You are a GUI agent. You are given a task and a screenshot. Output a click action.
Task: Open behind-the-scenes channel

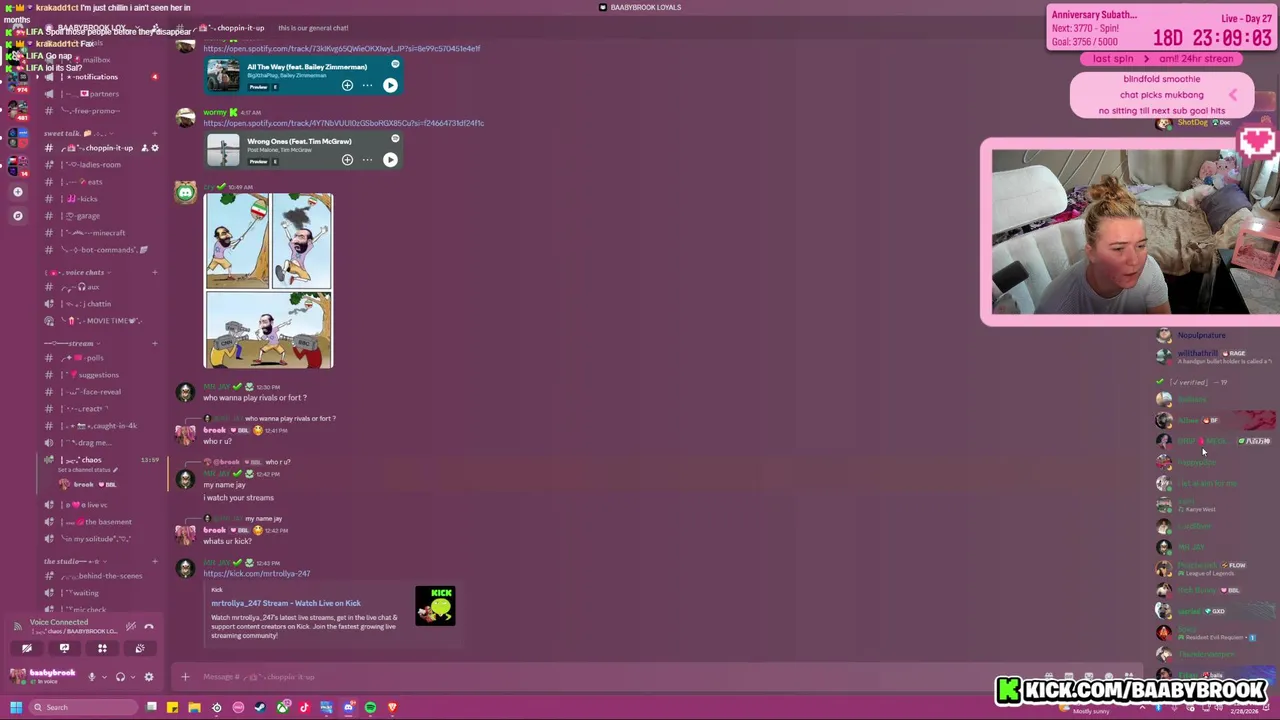(x=100, y=576)
